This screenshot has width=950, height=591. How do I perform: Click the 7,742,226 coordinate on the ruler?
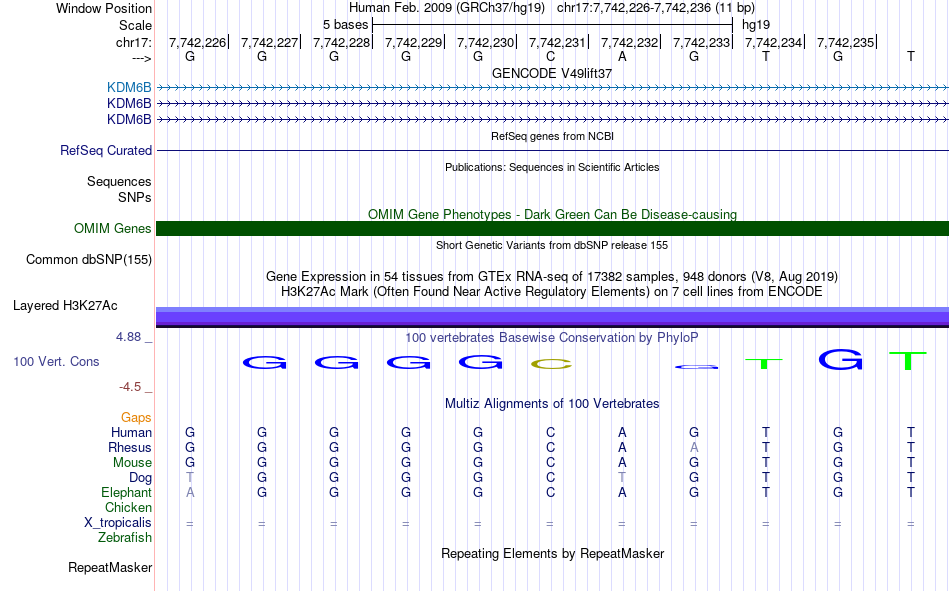[197, 42]
